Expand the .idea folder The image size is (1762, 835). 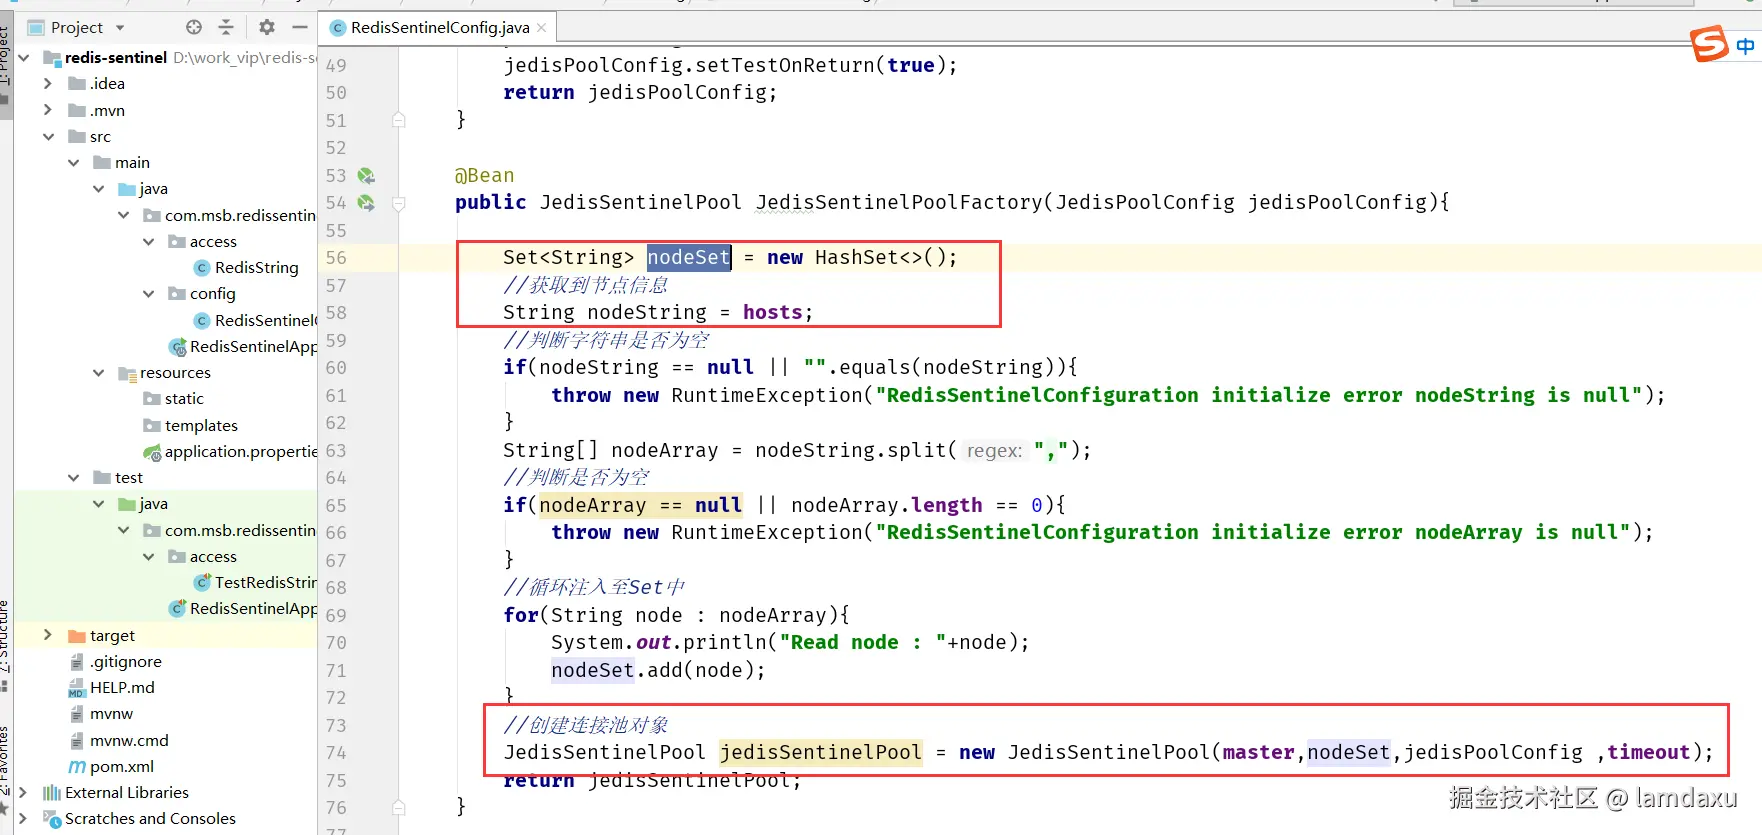point(48,84)
